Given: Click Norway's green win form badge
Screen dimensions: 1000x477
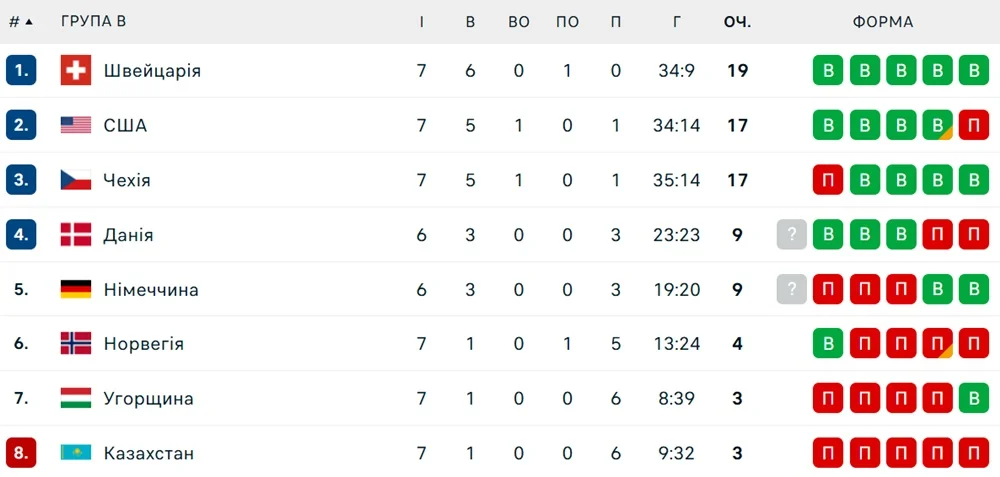Looking at the screenshot, I should pyautogui.click(x=828, y=344).
